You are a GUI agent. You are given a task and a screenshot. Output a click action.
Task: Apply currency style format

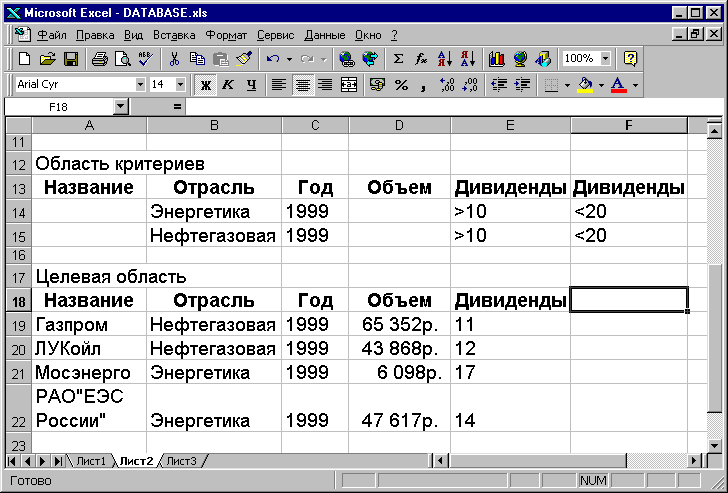(377, 84)
